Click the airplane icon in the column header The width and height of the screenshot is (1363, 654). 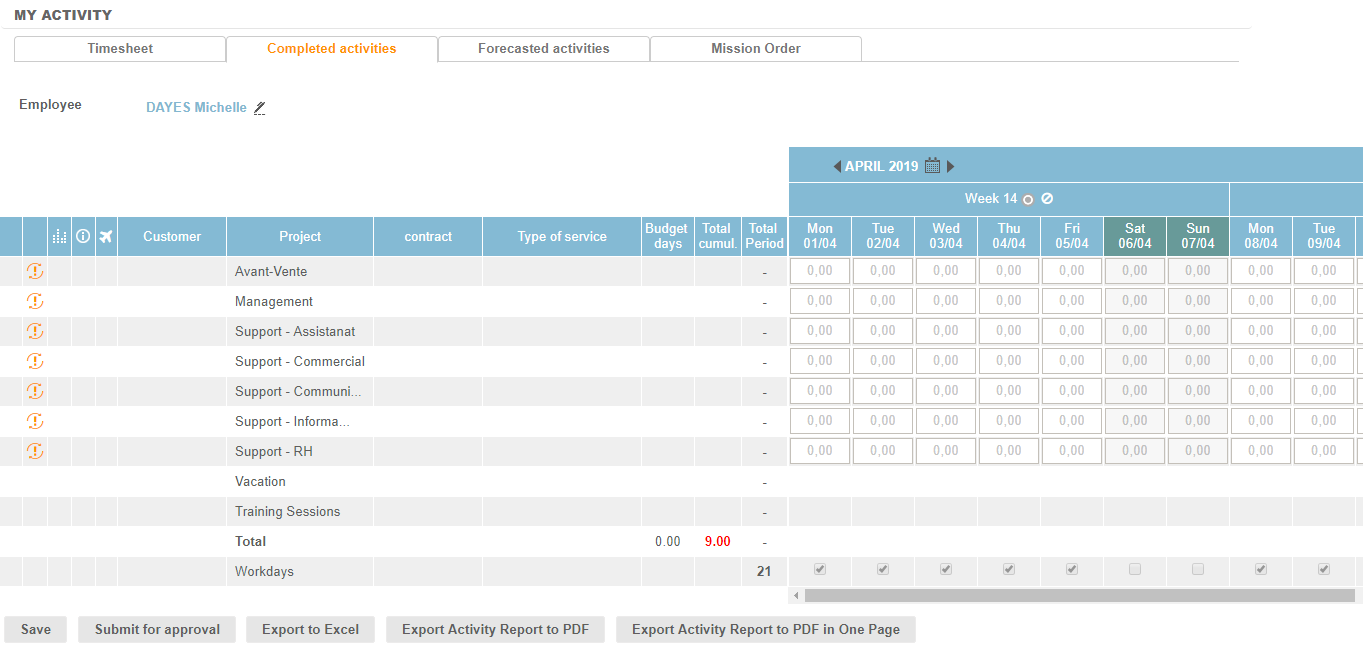[x=106, y=237]
